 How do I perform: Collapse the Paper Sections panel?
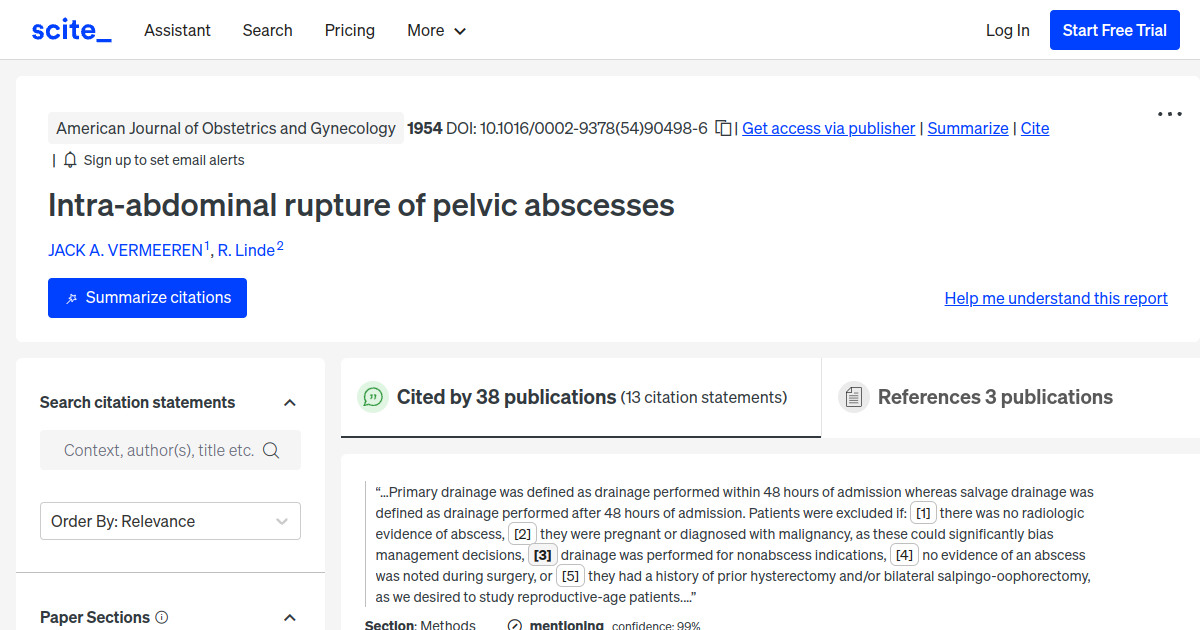(x=289, y=617)
